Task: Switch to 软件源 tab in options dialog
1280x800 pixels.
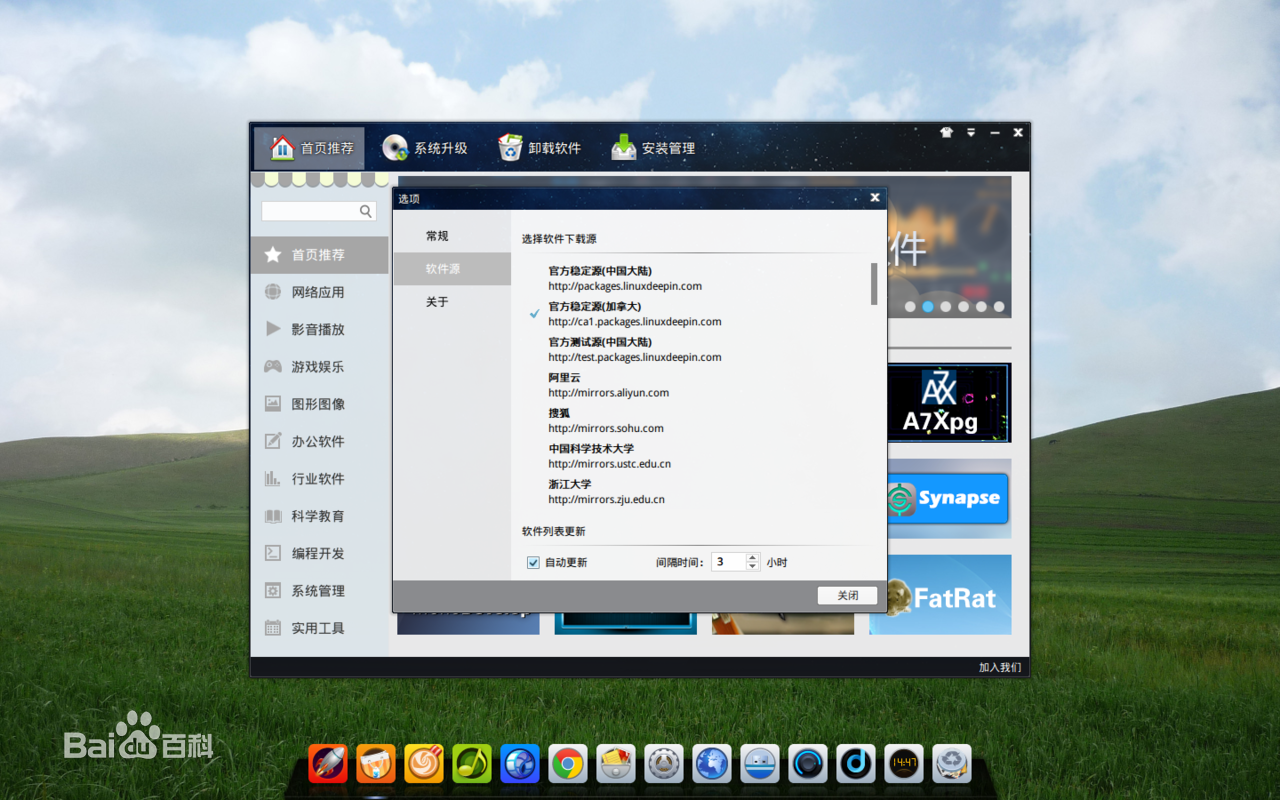Action: click(452, 269)
